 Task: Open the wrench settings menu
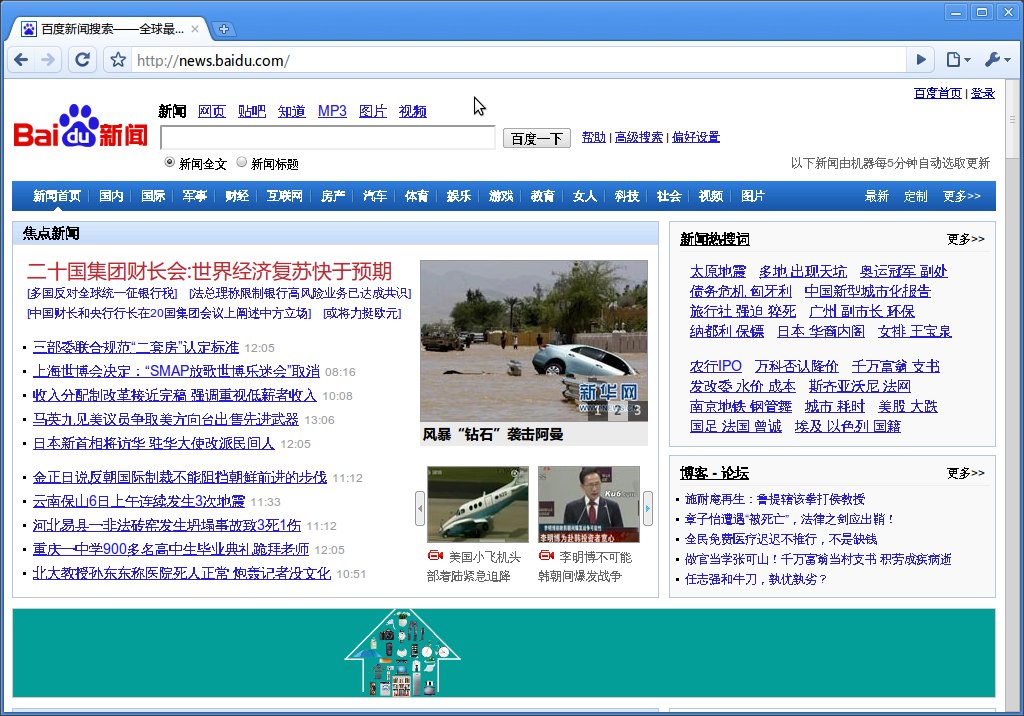997,60
